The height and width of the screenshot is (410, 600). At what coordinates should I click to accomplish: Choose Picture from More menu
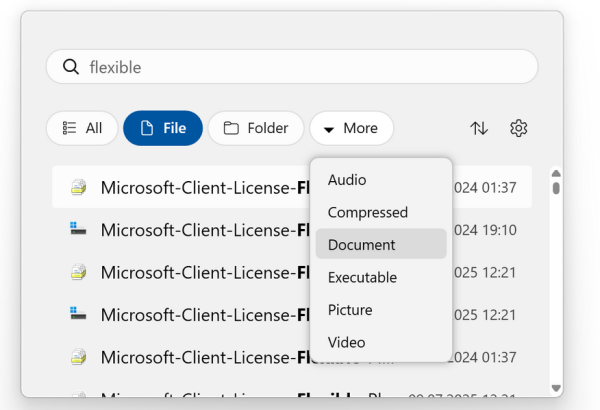(381, 310)
